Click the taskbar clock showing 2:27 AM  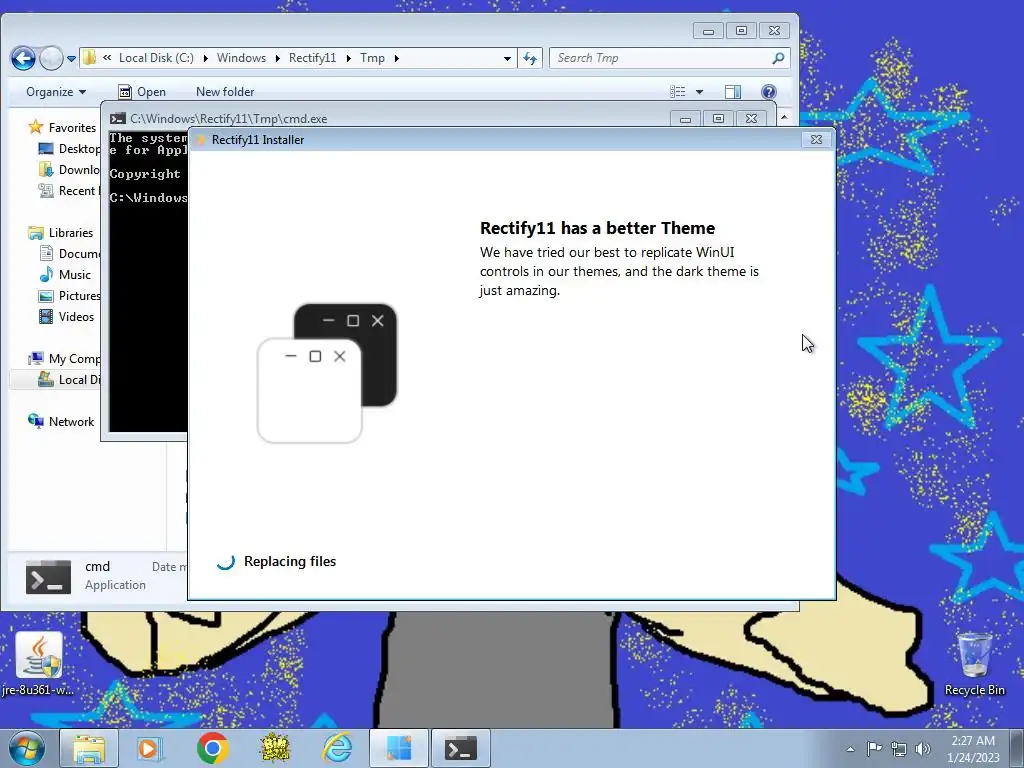973,749
